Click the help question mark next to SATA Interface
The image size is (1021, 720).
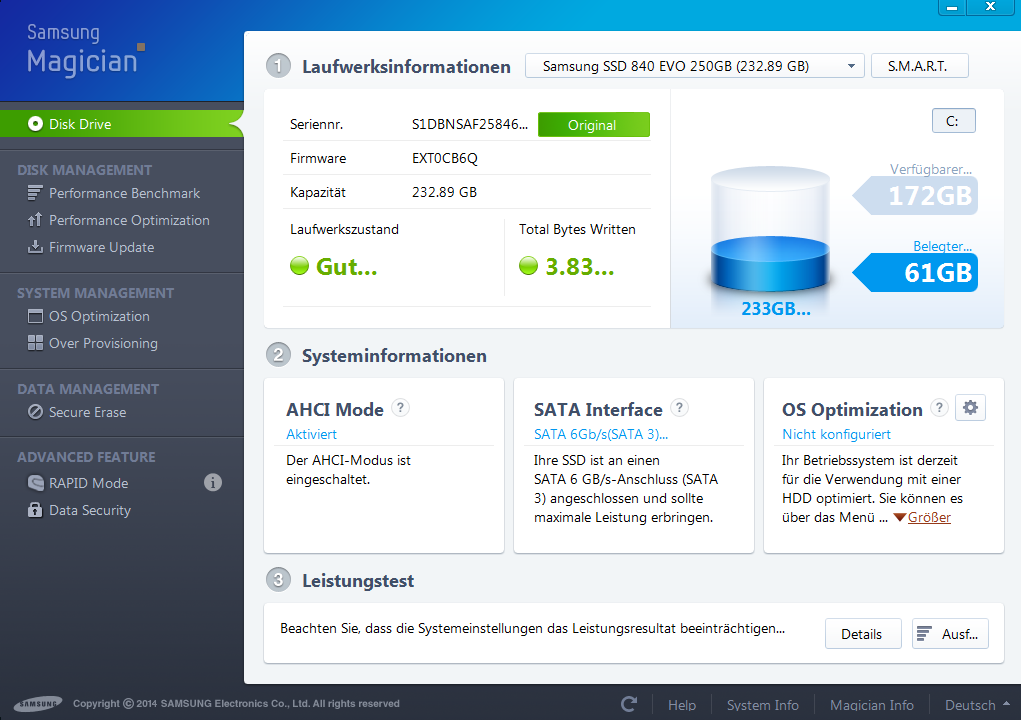pyautogui.click(x=679, y=408)
